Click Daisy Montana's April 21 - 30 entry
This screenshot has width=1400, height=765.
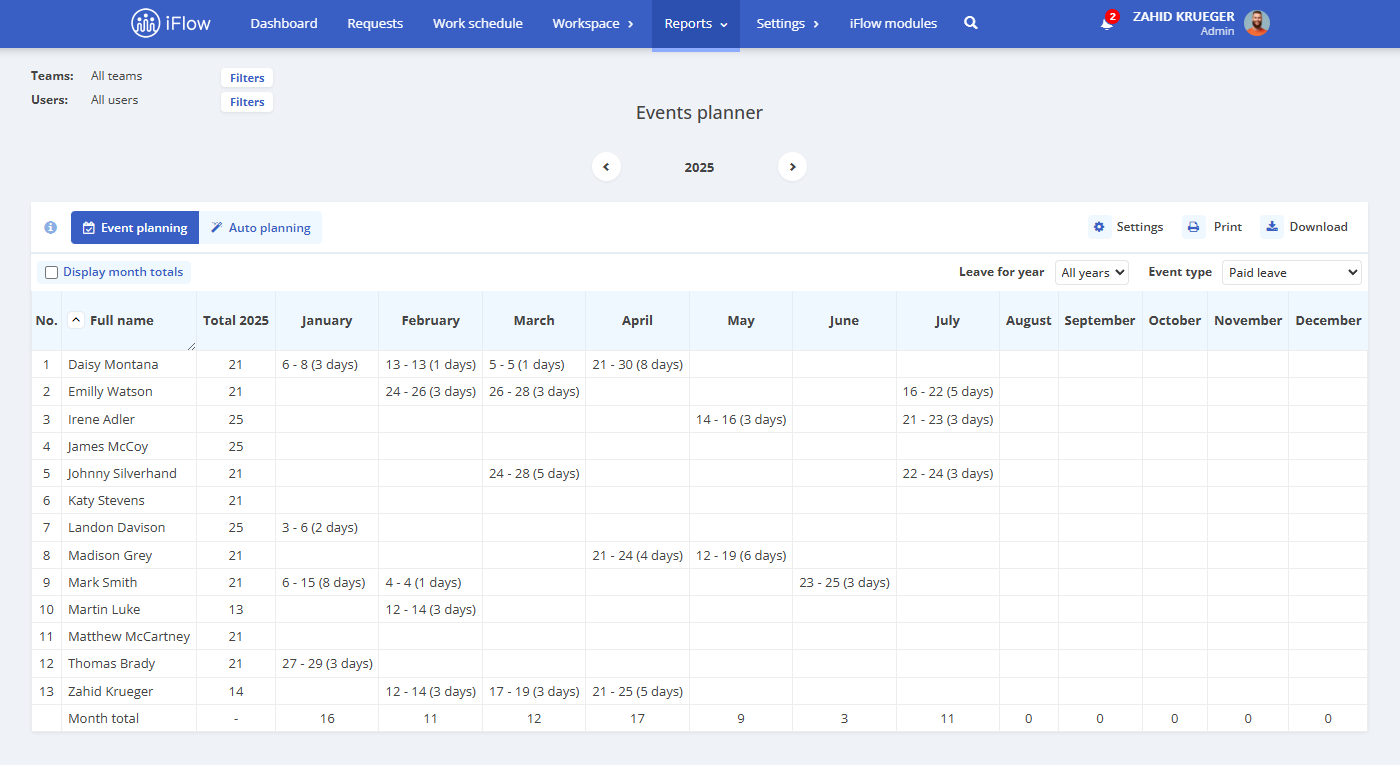(x=638, y=365)
